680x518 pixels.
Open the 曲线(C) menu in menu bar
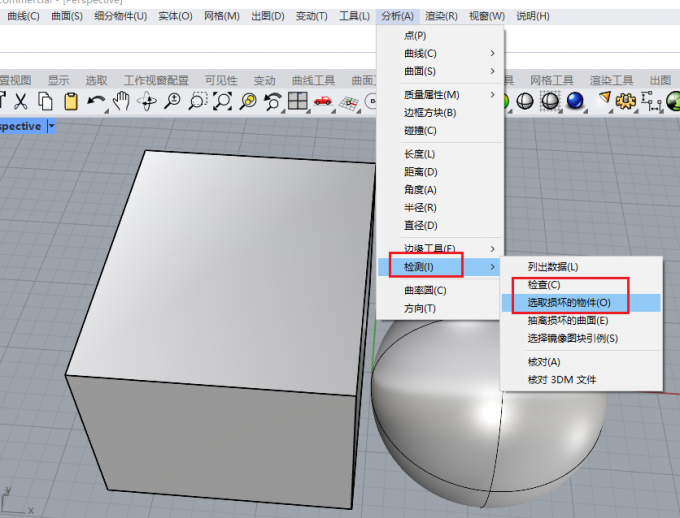coord(24,16)
